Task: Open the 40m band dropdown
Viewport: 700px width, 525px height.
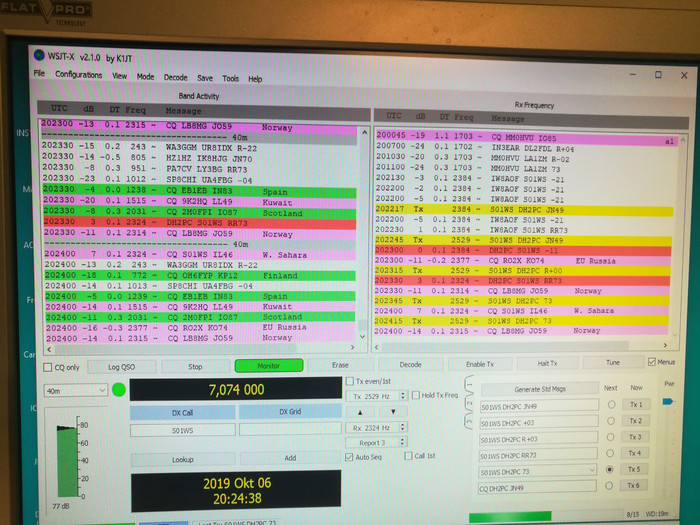Action: 75,391
